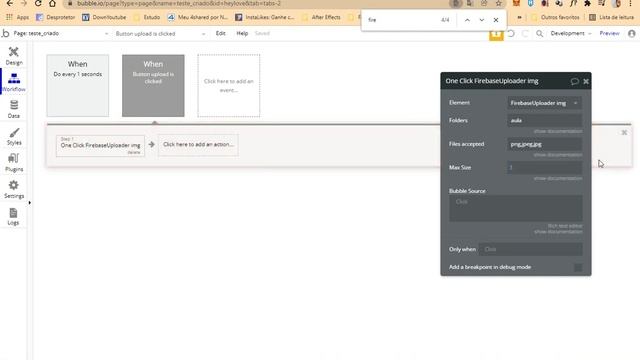Open the Workflow tab in sidebar

tap(13, 82)
